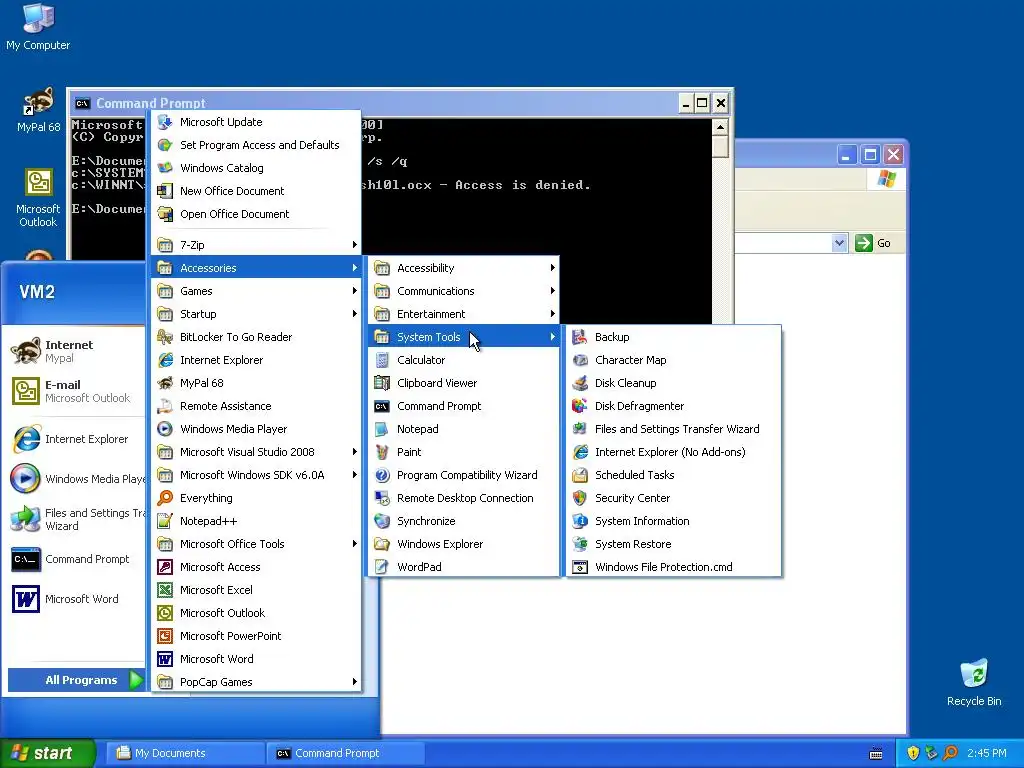Launch Internet Explorer (No Add-ons)
Viewport: 1024px width, 768px height.
point(673,452)
